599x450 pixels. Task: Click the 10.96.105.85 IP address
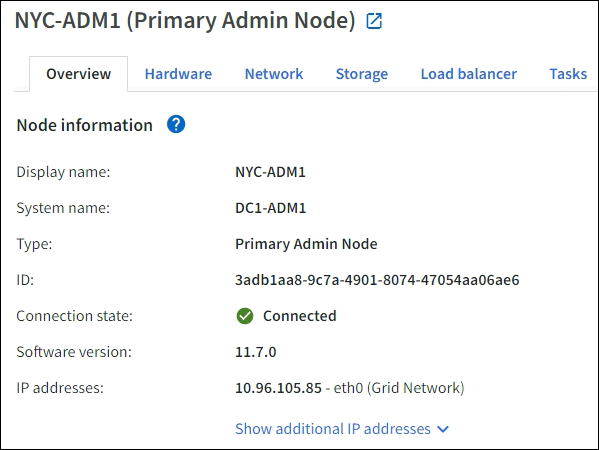tap(278, 388)
